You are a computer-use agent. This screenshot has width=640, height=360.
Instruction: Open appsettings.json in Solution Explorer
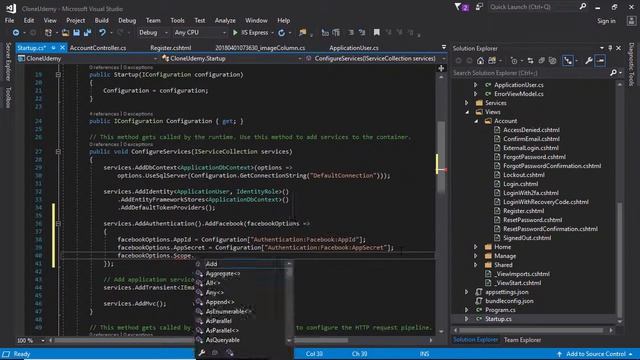click(x=507, y=292)
